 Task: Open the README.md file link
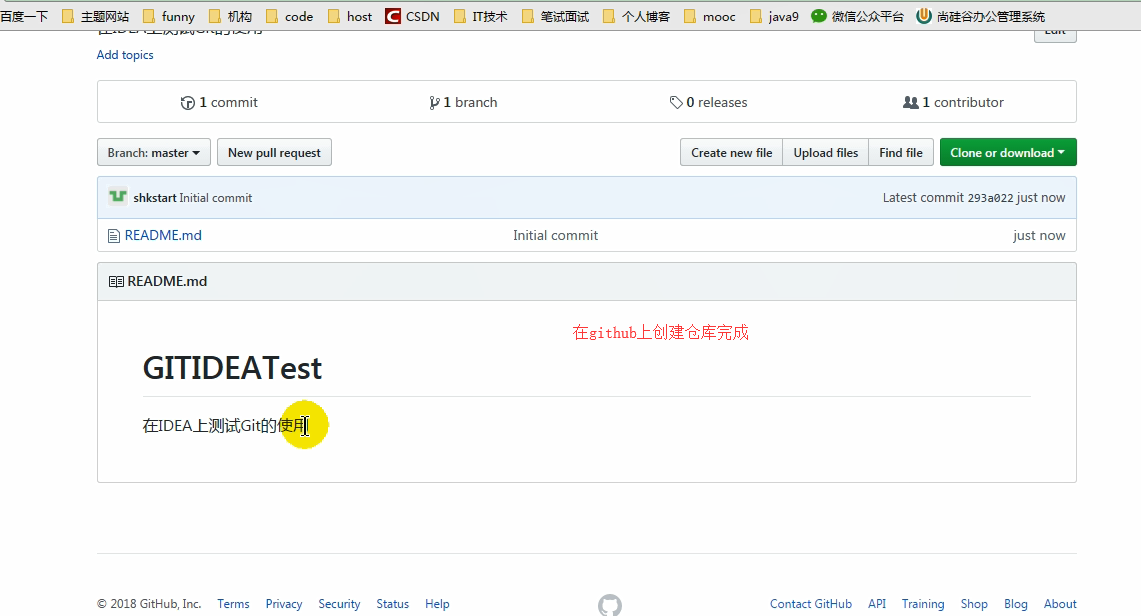163,235
